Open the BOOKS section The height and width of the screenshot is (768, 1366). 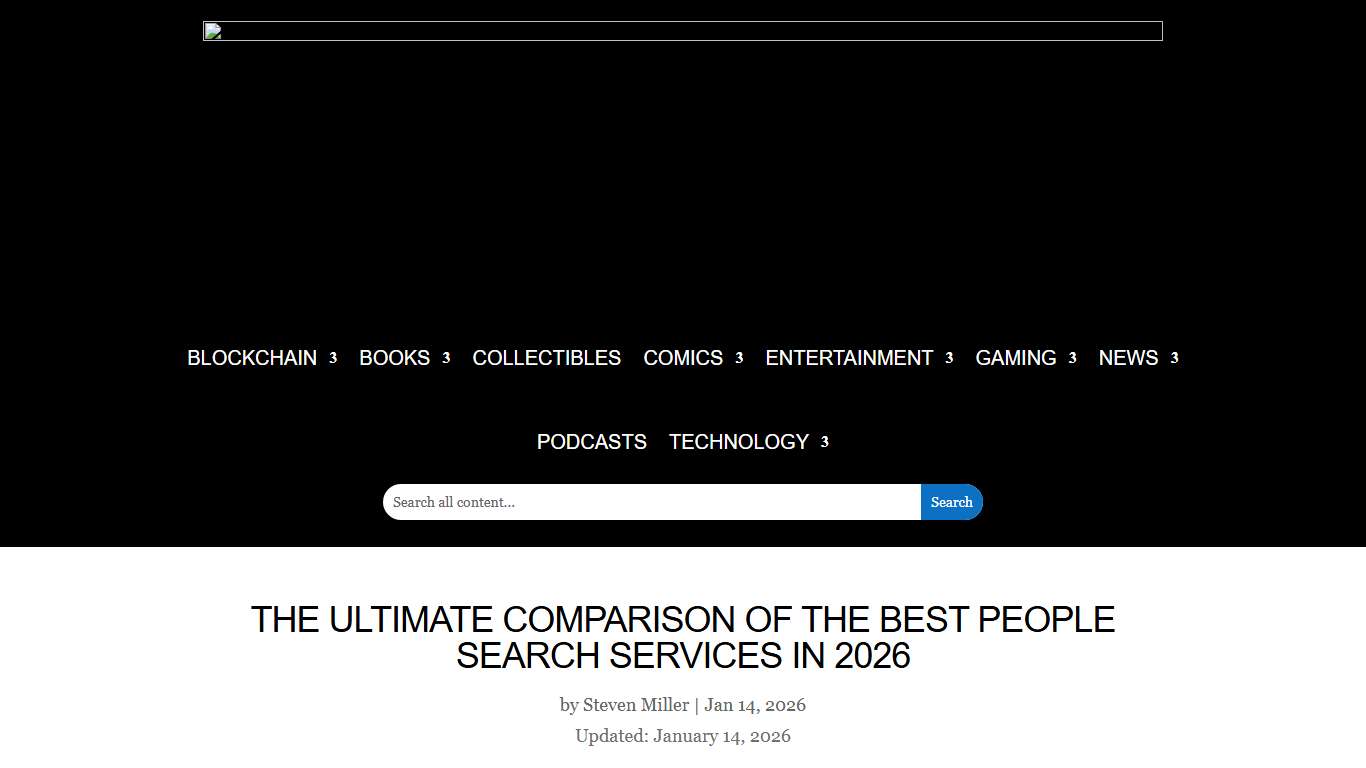(395, 358)
